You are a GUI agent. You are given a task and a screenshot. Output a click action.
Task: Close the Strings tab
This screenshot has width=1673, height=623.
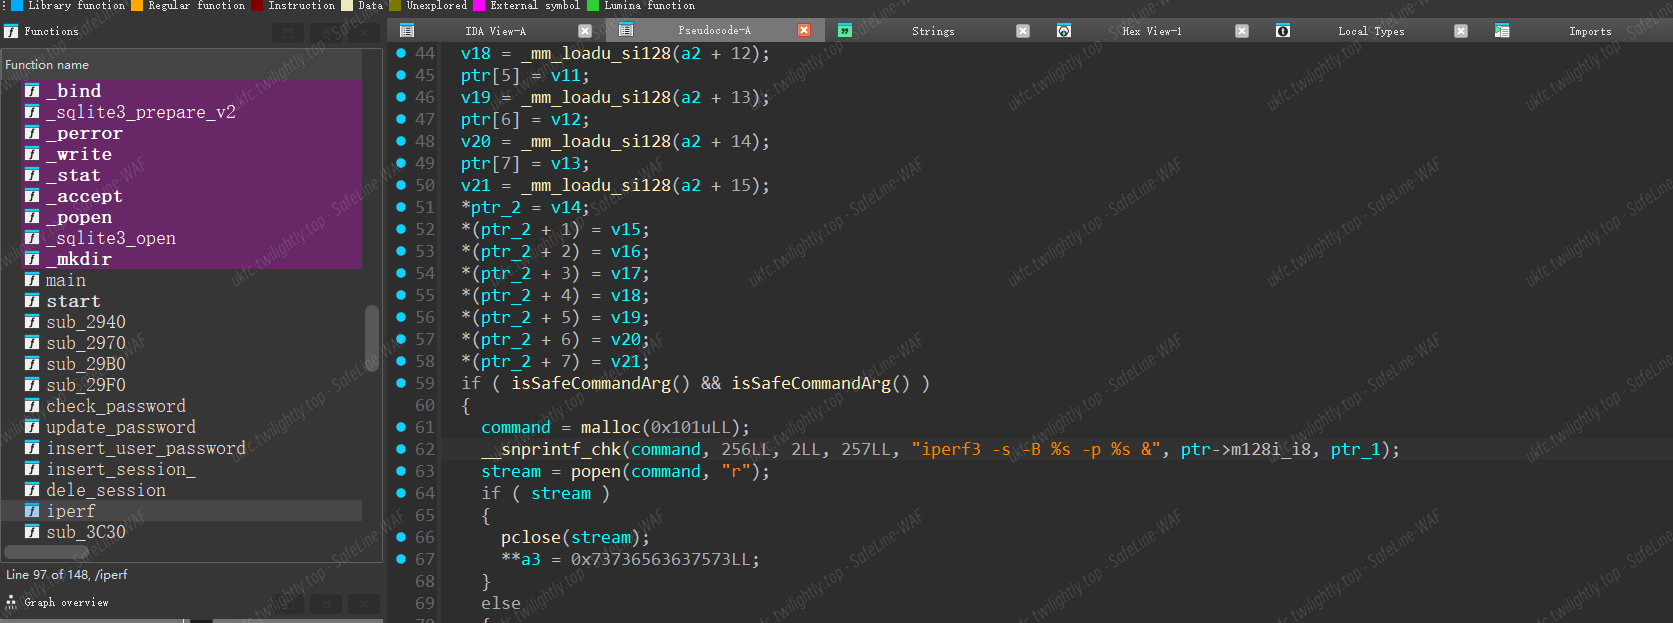point(1023,31)
